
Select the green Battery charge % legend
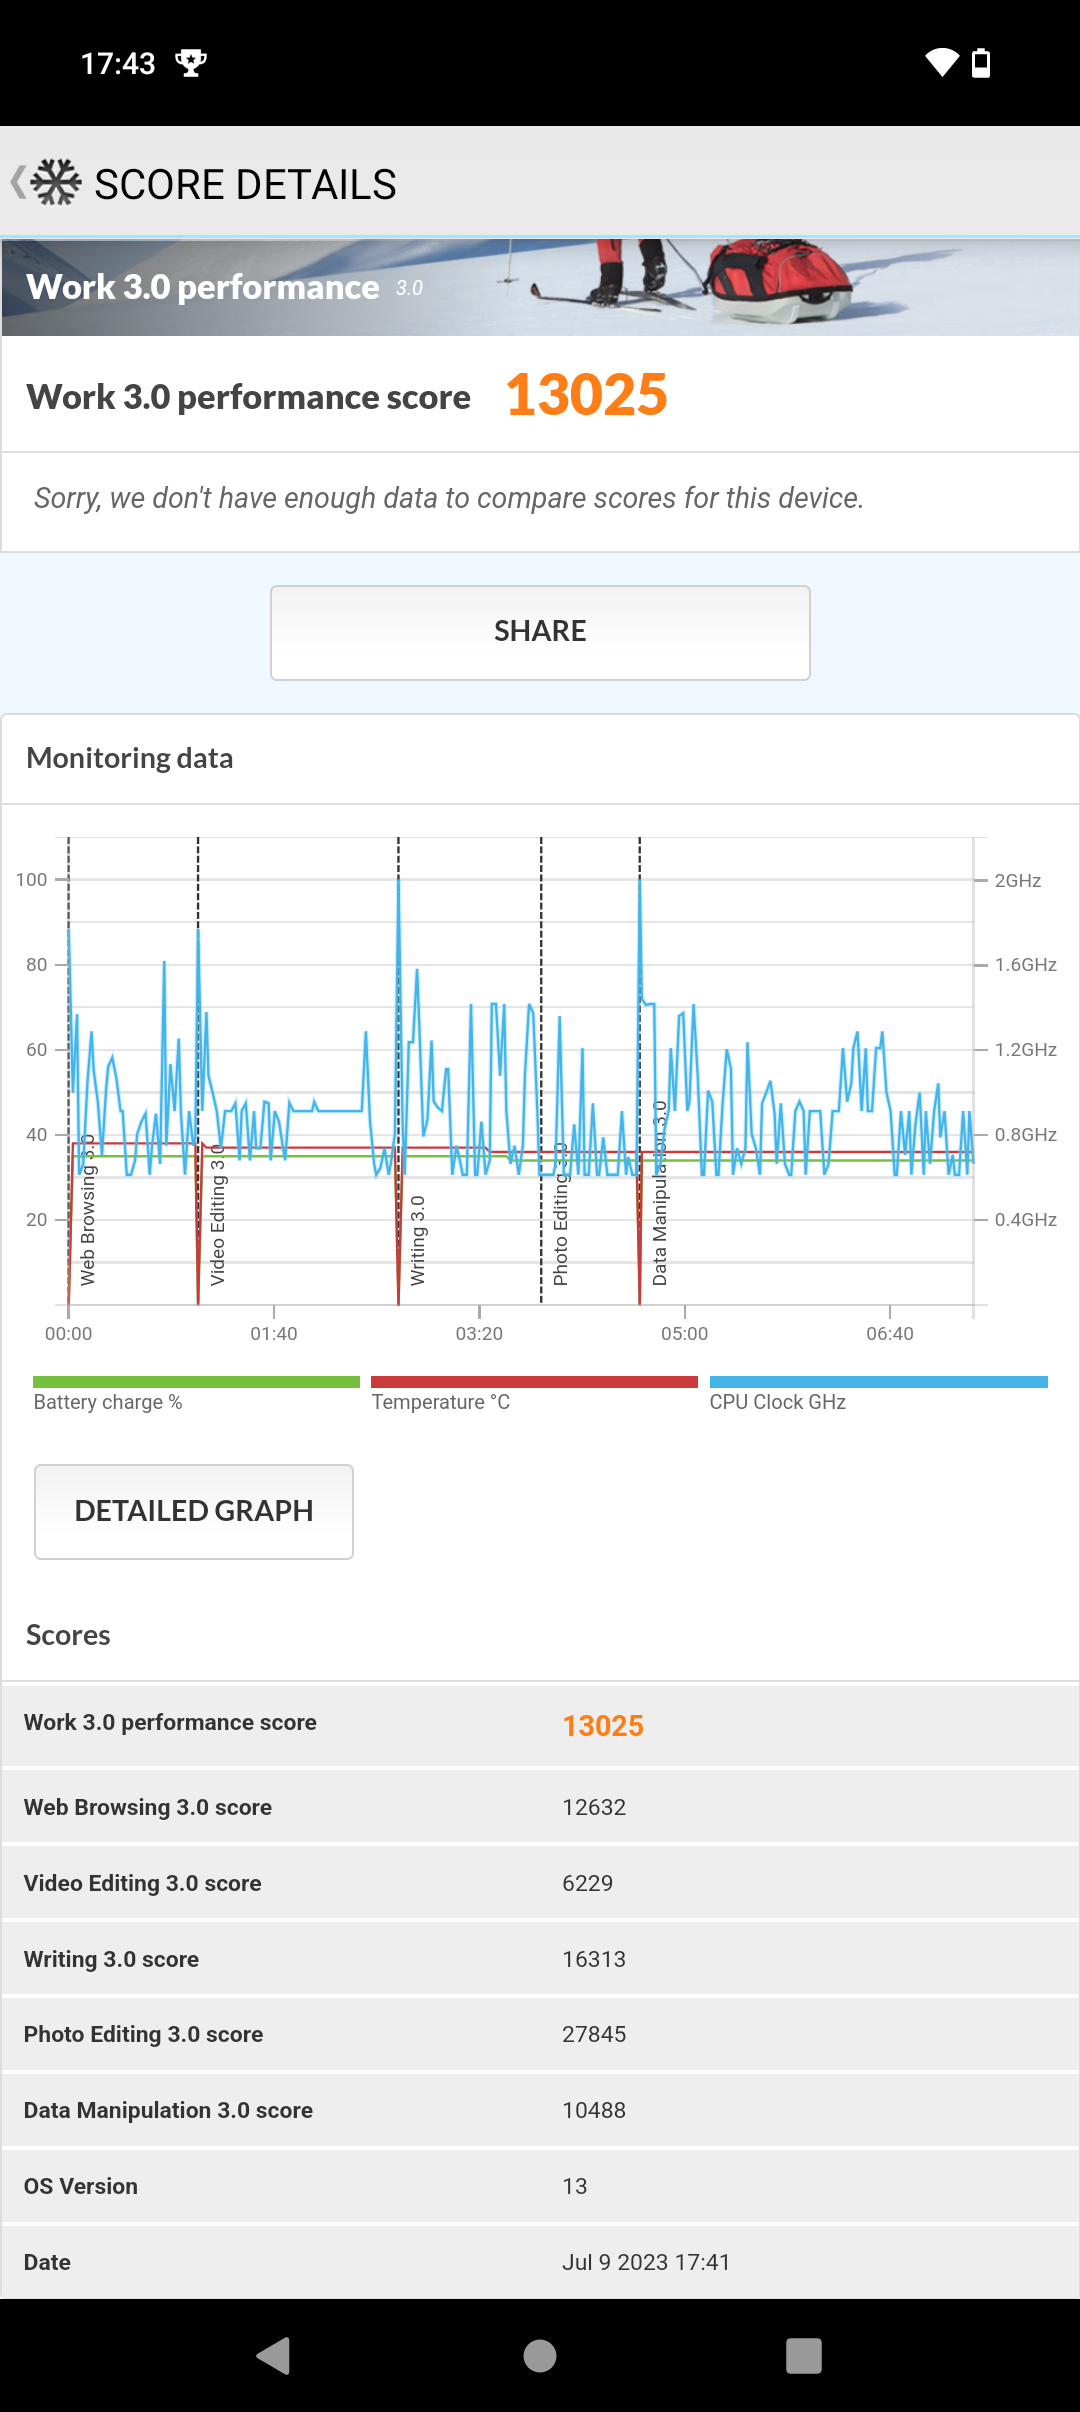coord(196,1393)
